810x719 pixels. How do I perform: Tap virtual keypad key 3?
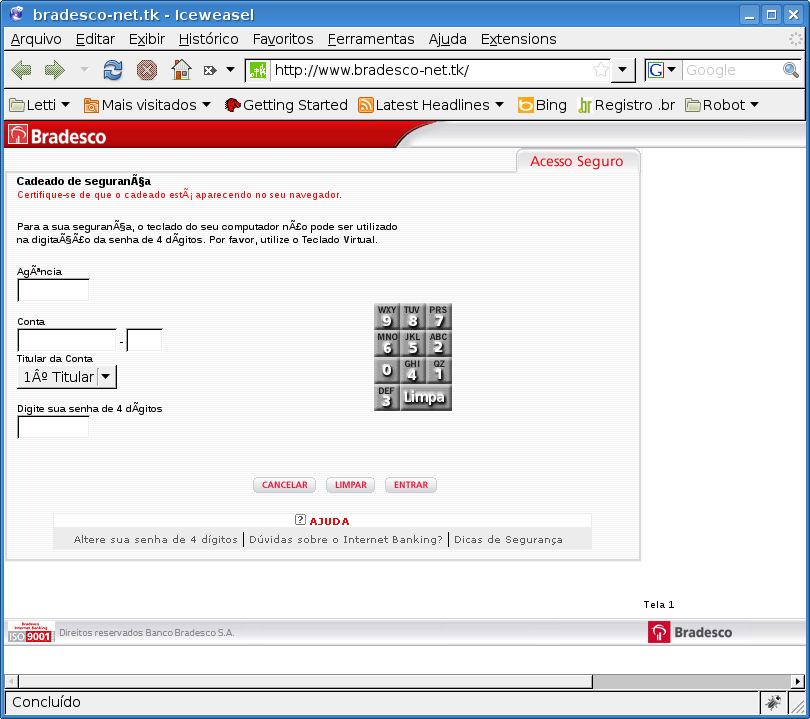point(386,397)
